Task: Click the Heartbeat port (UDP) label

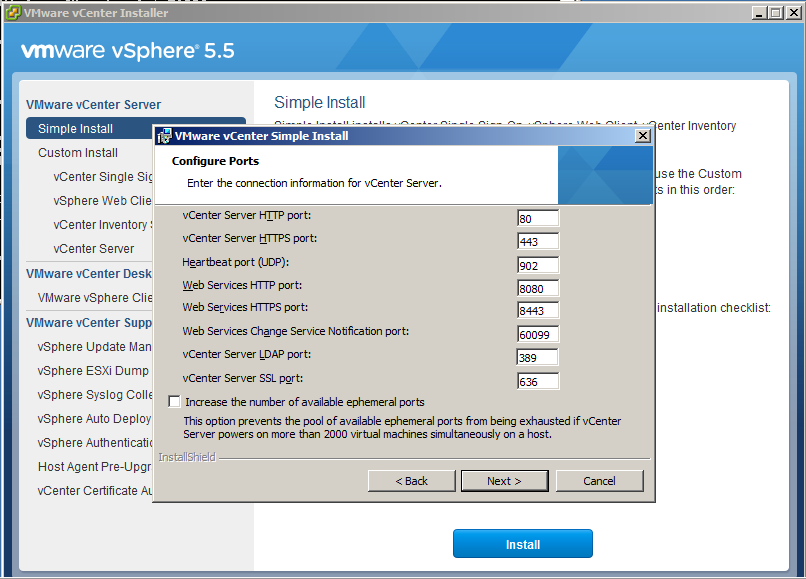Action: point(235,262)
